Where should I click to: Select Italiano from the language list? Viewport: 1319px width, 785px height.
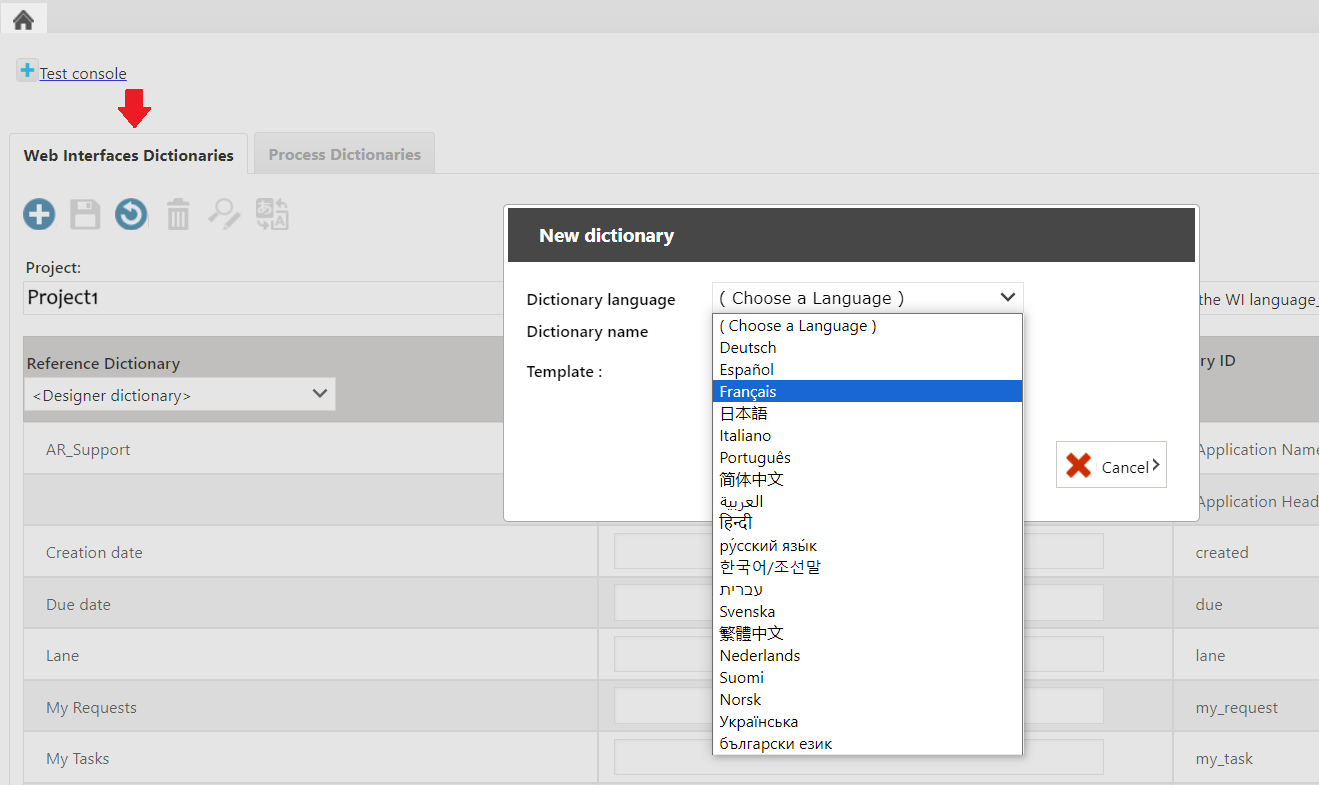pos(867,436)
